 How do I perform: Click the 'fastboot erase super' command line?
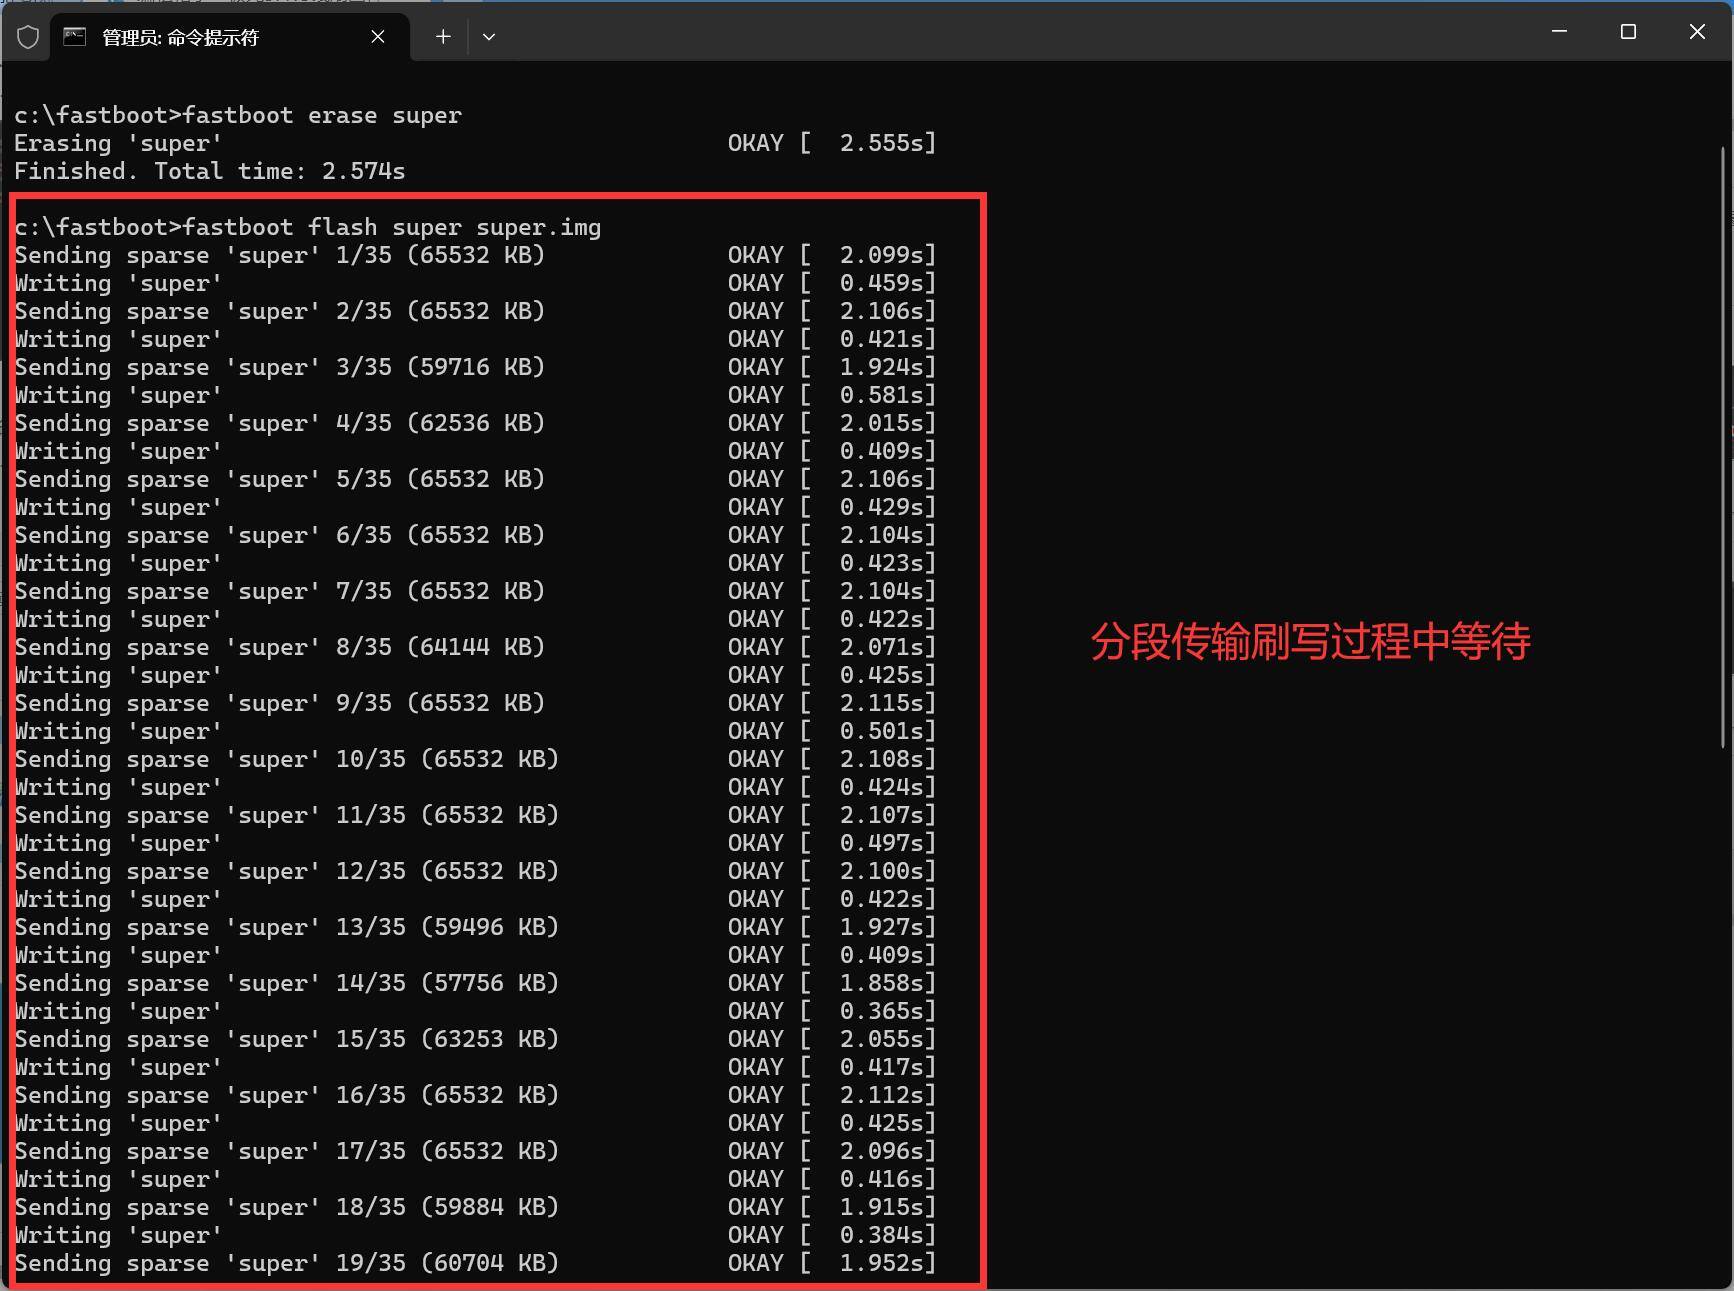(x=238, y=115)
